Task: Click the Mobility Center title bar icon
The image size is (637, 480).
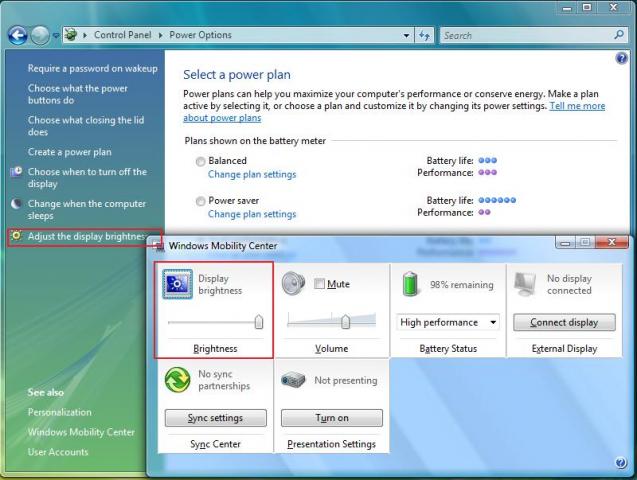Action: [158, 245]
